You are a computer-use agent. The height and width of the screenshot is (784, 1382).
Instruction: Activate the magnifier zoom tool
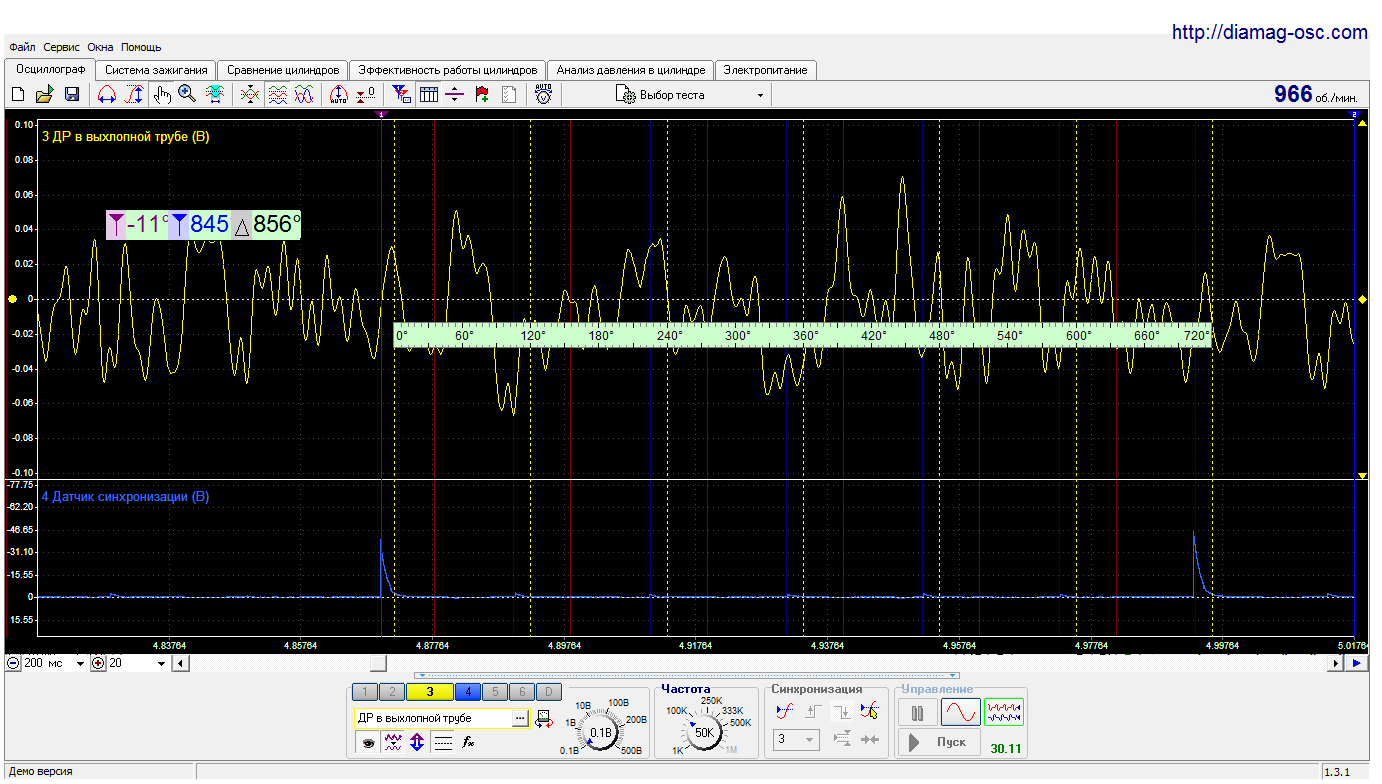click(187, 95)
